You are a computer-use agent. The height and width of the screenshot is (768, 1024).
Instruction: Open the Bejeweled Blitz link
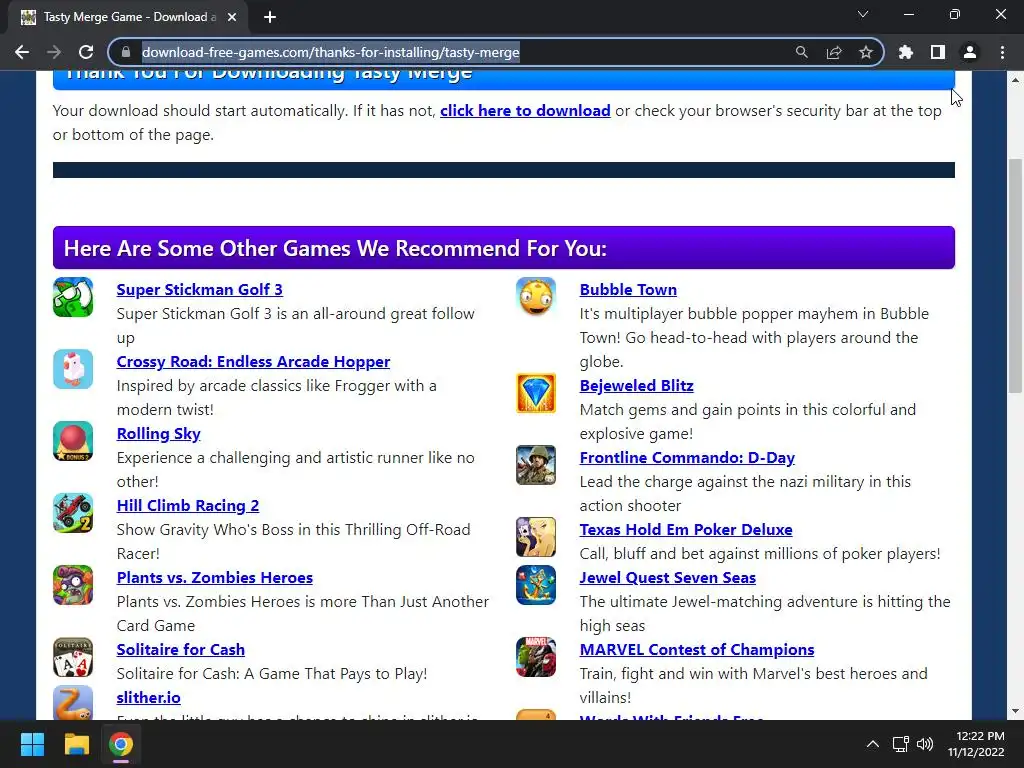pyautogui.click(x=636, y=385)
